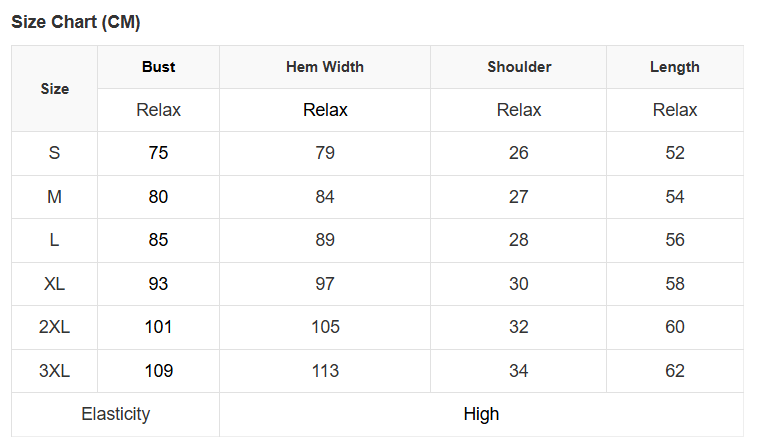Select the Size column header
Screen dimensions: 760x440
[x=55, y=89]
